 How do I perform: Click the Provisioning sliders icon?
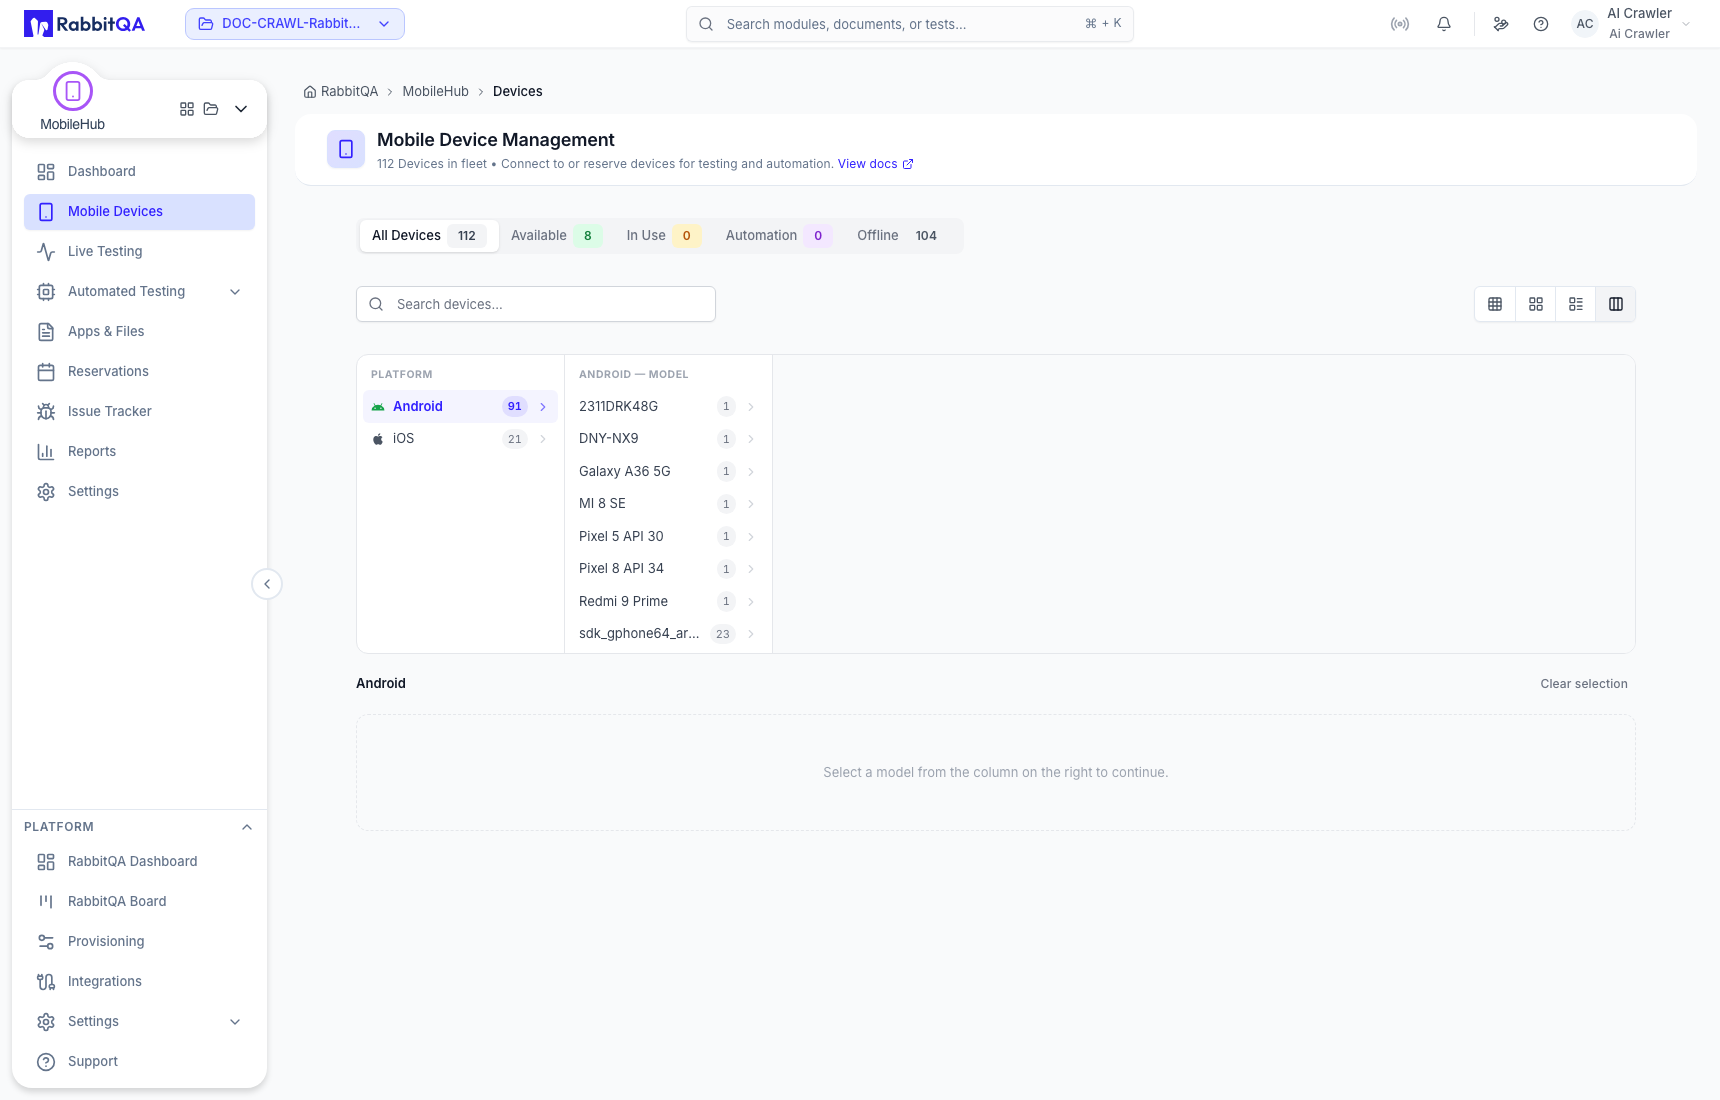(46, 942)
